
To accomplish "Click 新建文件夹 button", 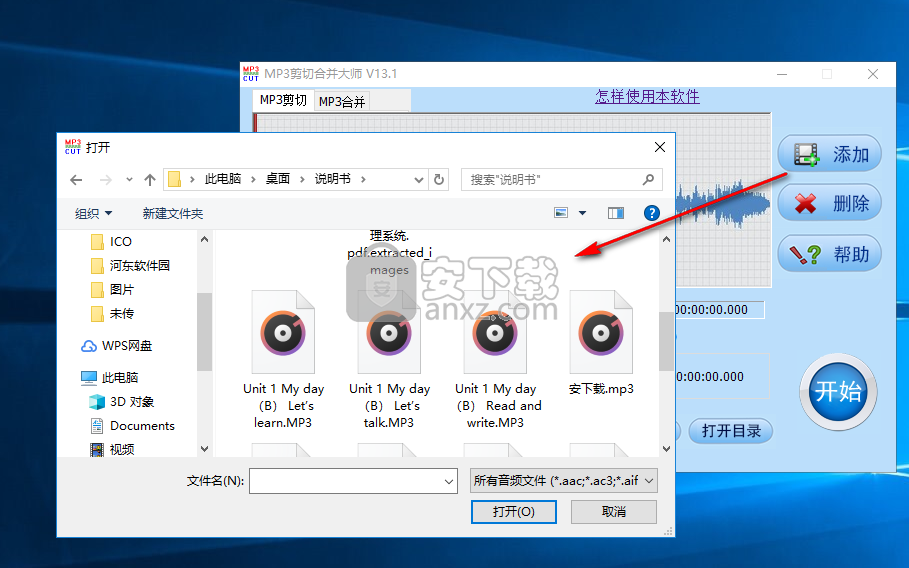I will point(173,213).
